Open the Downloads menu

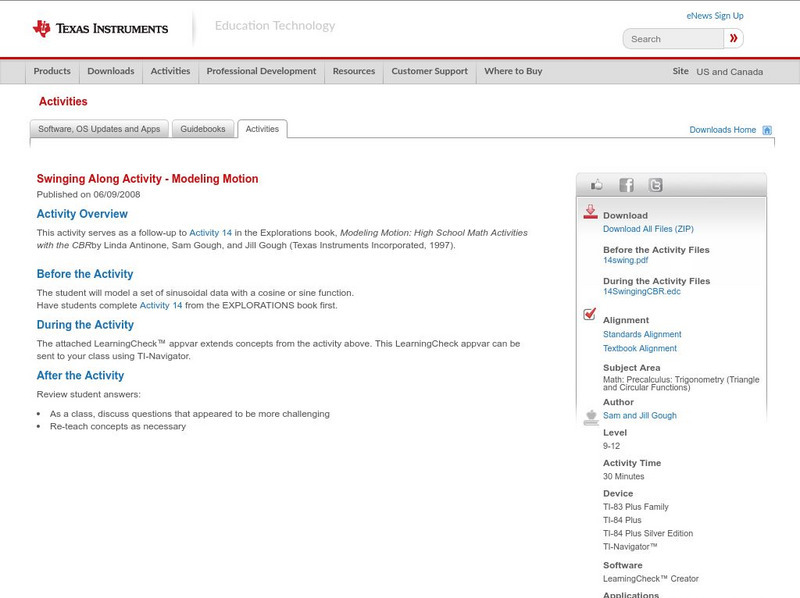[111, 71]
